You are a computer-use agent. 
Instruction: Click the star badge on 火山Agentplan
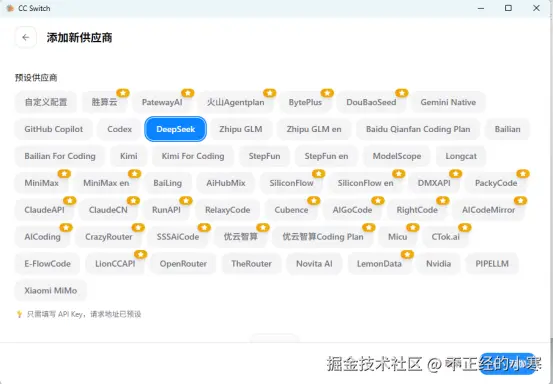click(x=270, y=93)
